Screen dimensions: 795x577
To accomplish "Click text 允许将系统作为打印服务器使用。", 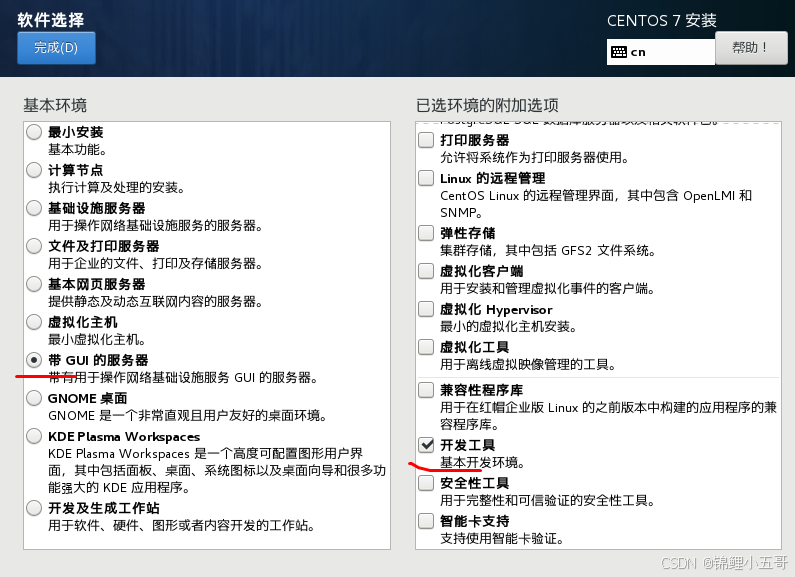I will tap(535, 158).
